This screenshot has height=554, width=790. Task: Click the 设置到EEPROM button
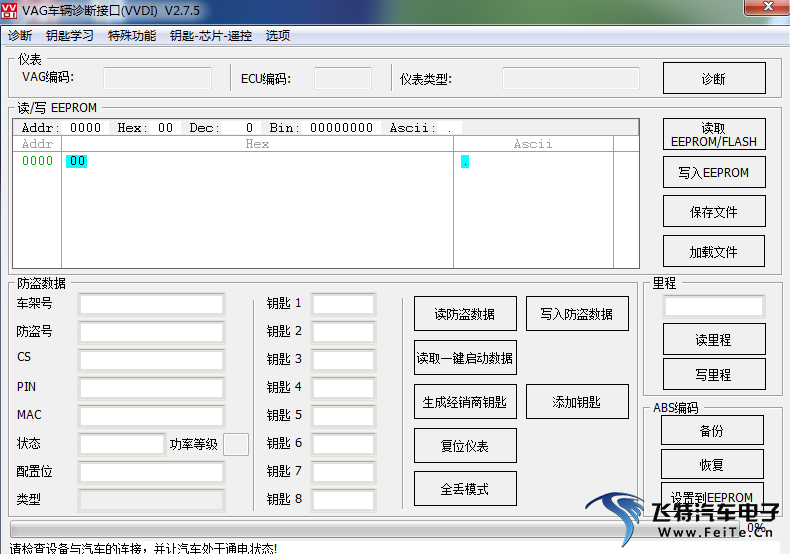tap(712, 496)
